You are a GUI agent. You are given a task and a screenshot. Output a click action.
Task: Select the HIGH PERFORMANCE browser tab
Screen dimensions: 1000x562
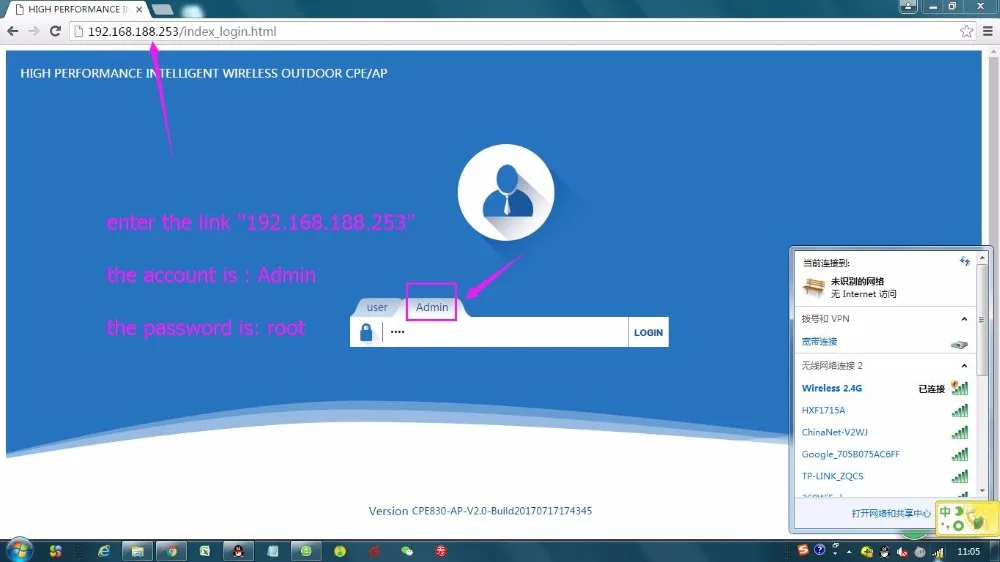point(77,10)
